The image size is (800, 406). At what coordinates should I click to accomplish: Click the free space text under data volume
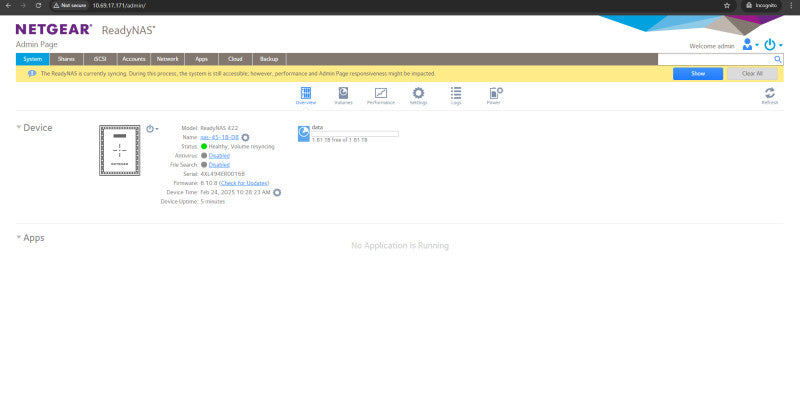point(339,140)
